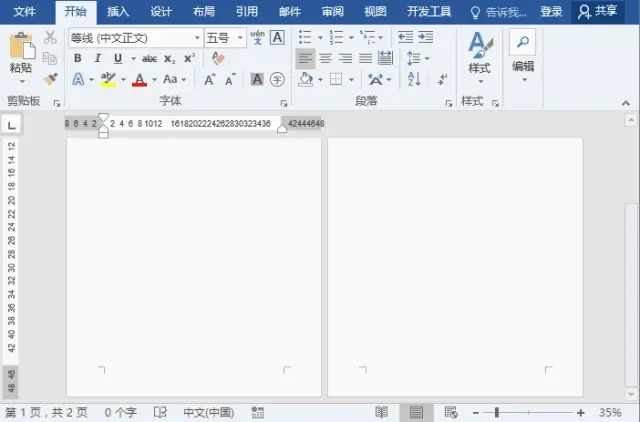Click the zoom slider handle
640x422 pixels.
click(x=497, y=413)
